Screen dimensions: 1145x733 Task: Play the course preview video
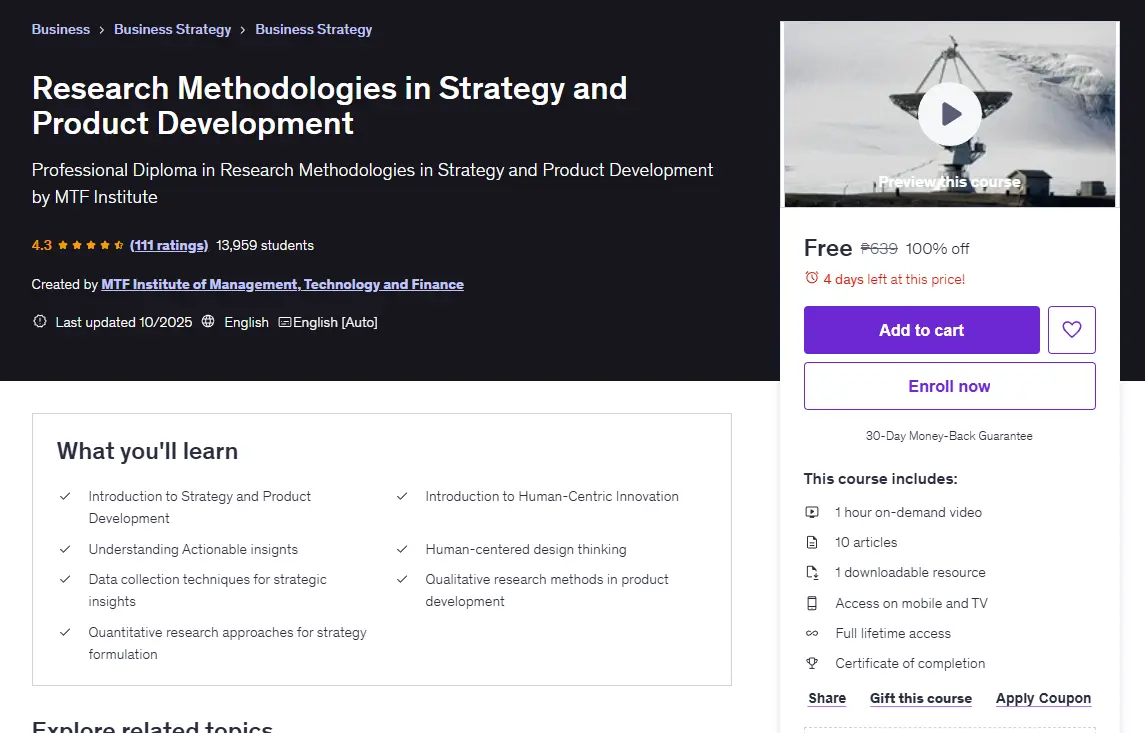[949, 114]
